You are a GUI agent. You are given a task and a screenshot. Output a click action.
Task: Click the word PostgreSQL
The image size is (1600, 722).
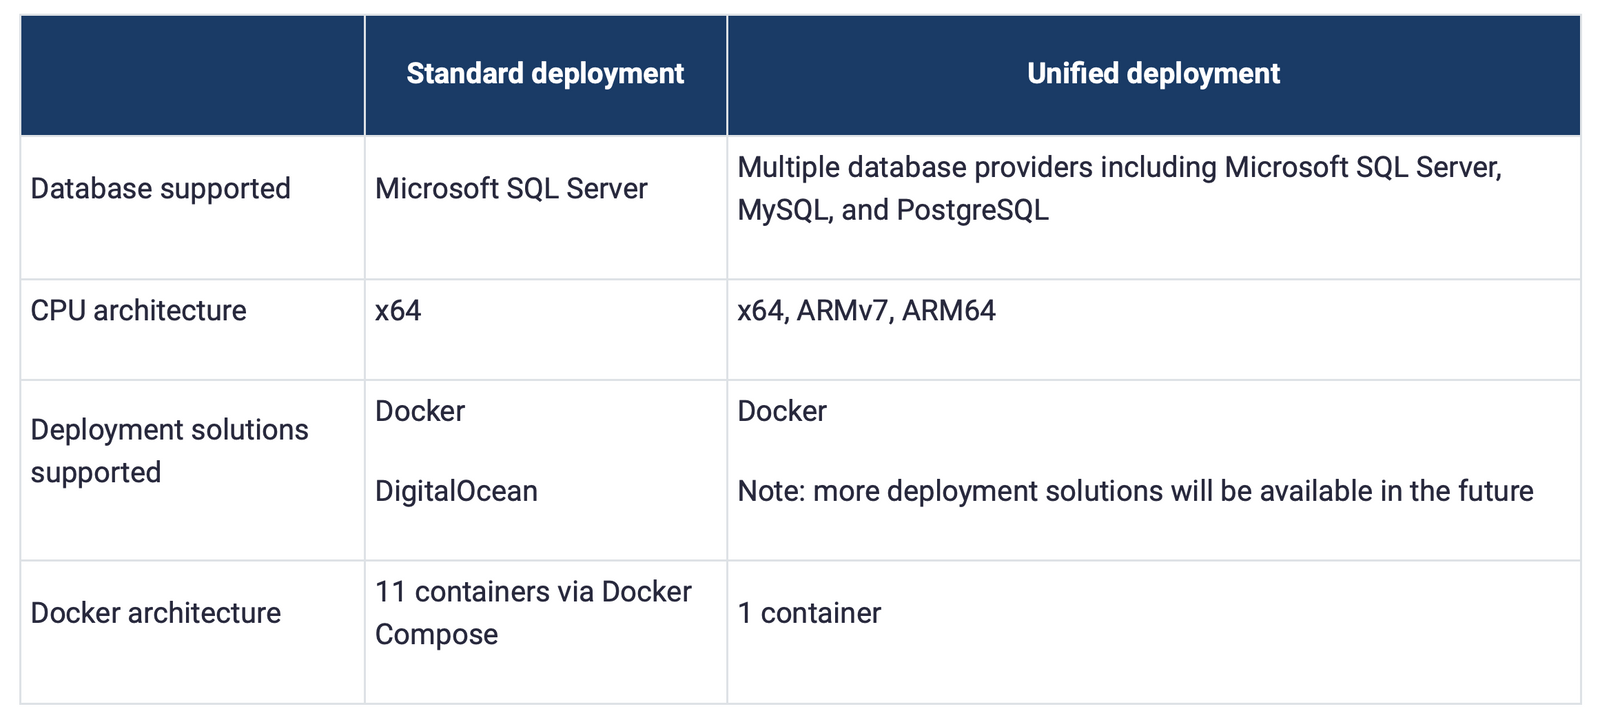click(972, 210)
